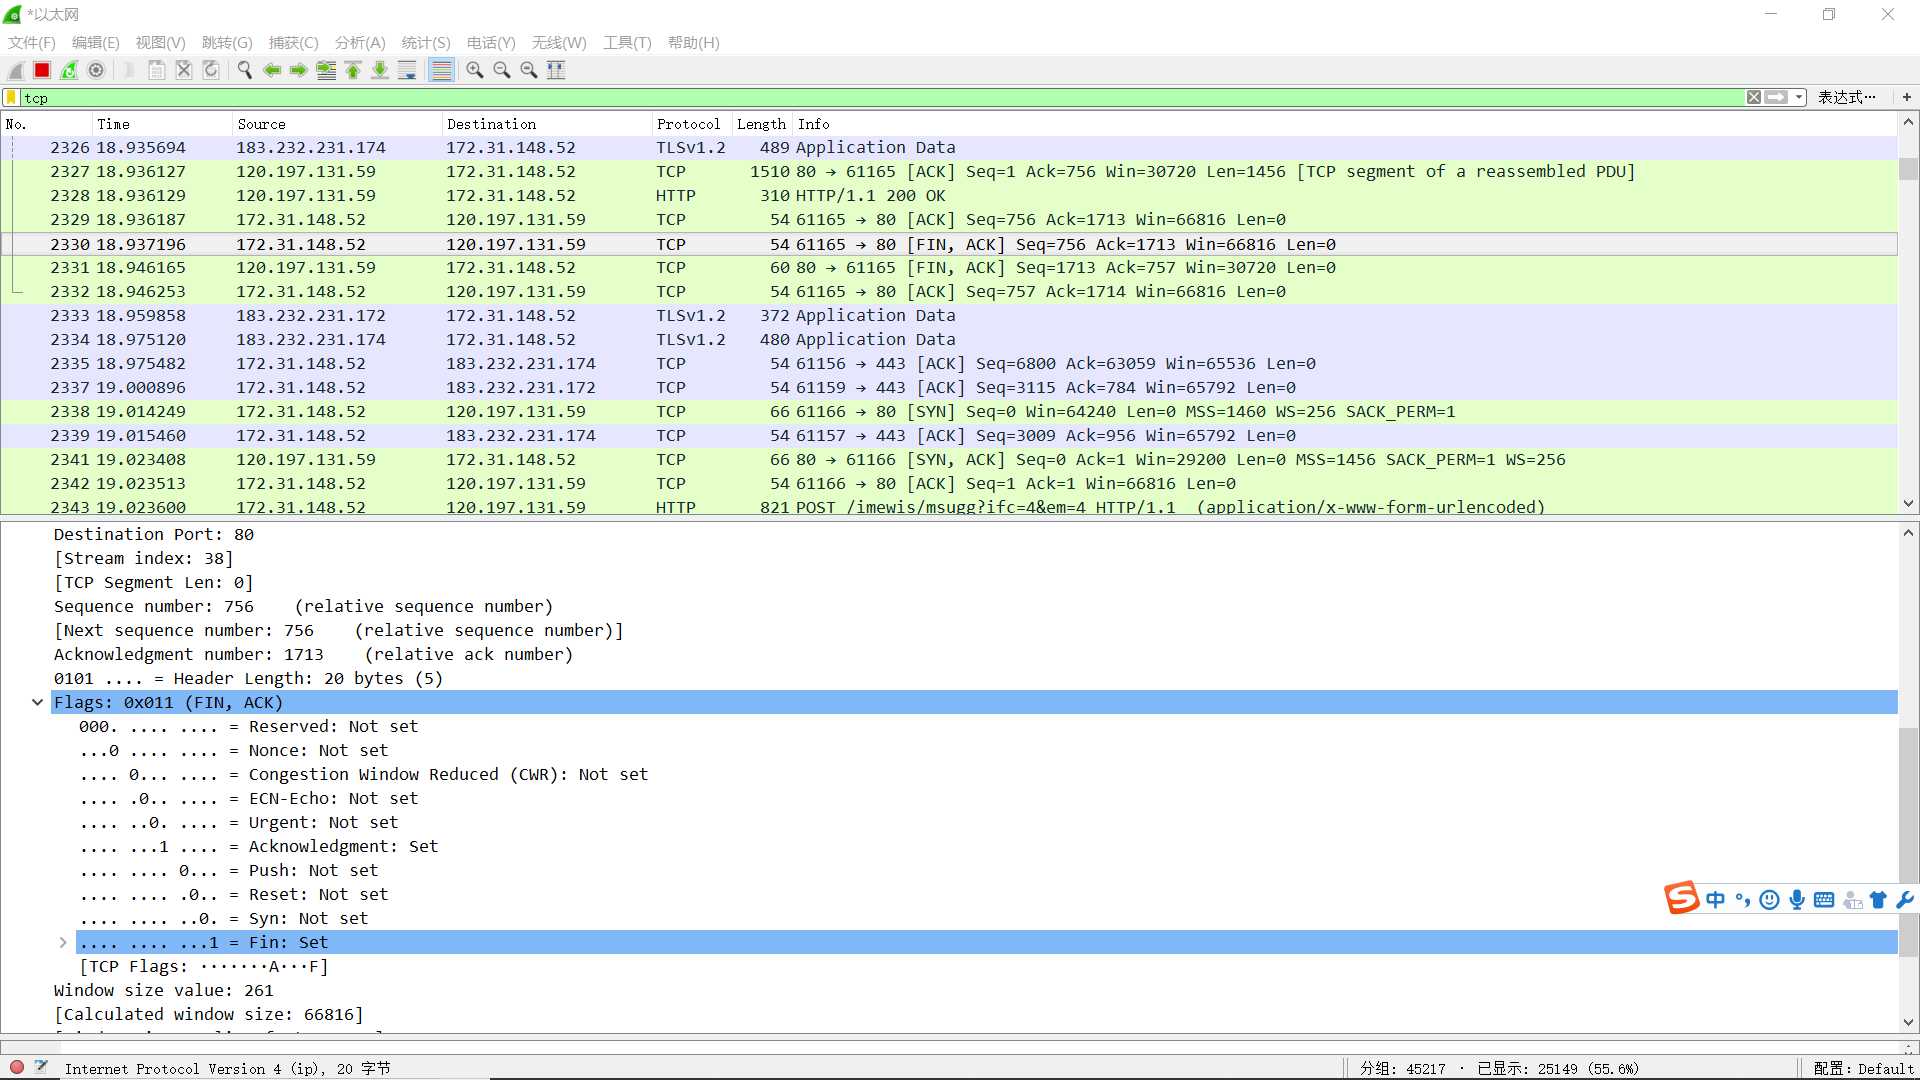Zoom in main window text
1920x1080 pixels.
tap(475, 70)
